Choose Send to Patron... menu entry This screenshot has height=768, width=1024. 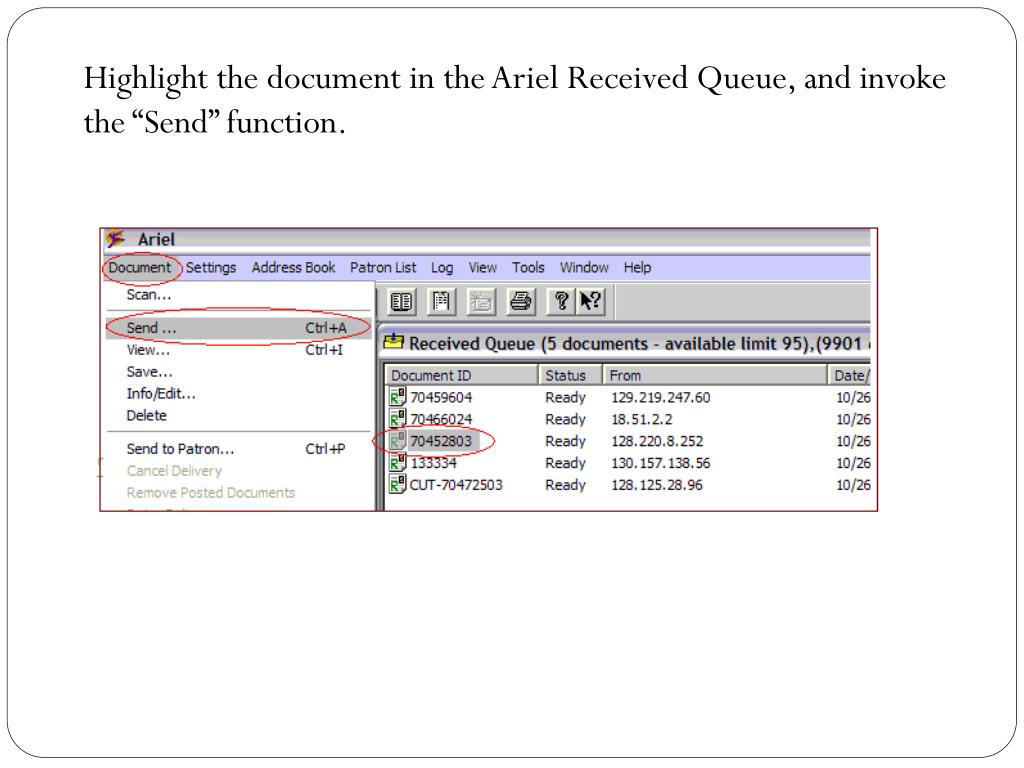(239, 449)
